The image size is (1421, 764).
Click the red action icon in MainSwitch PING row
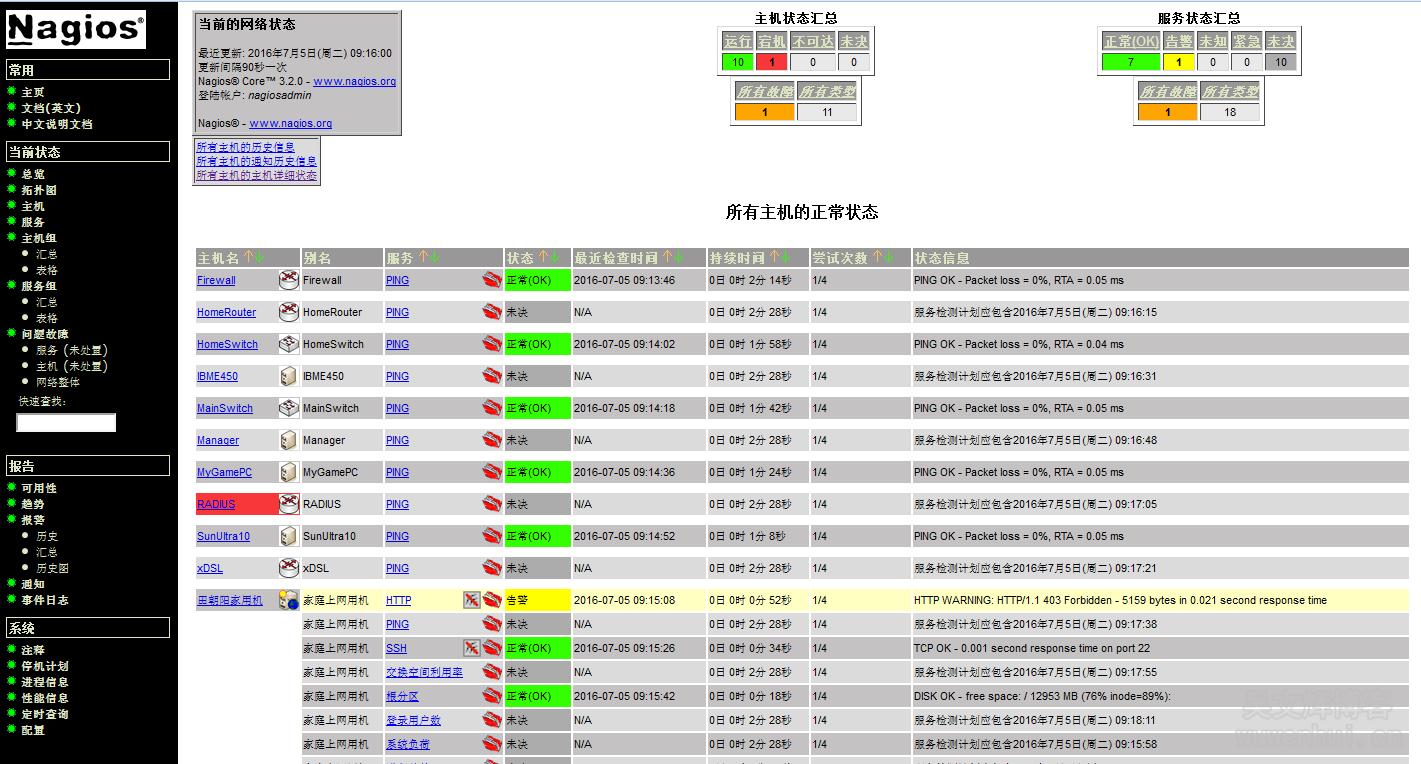[x=491, y=408]
